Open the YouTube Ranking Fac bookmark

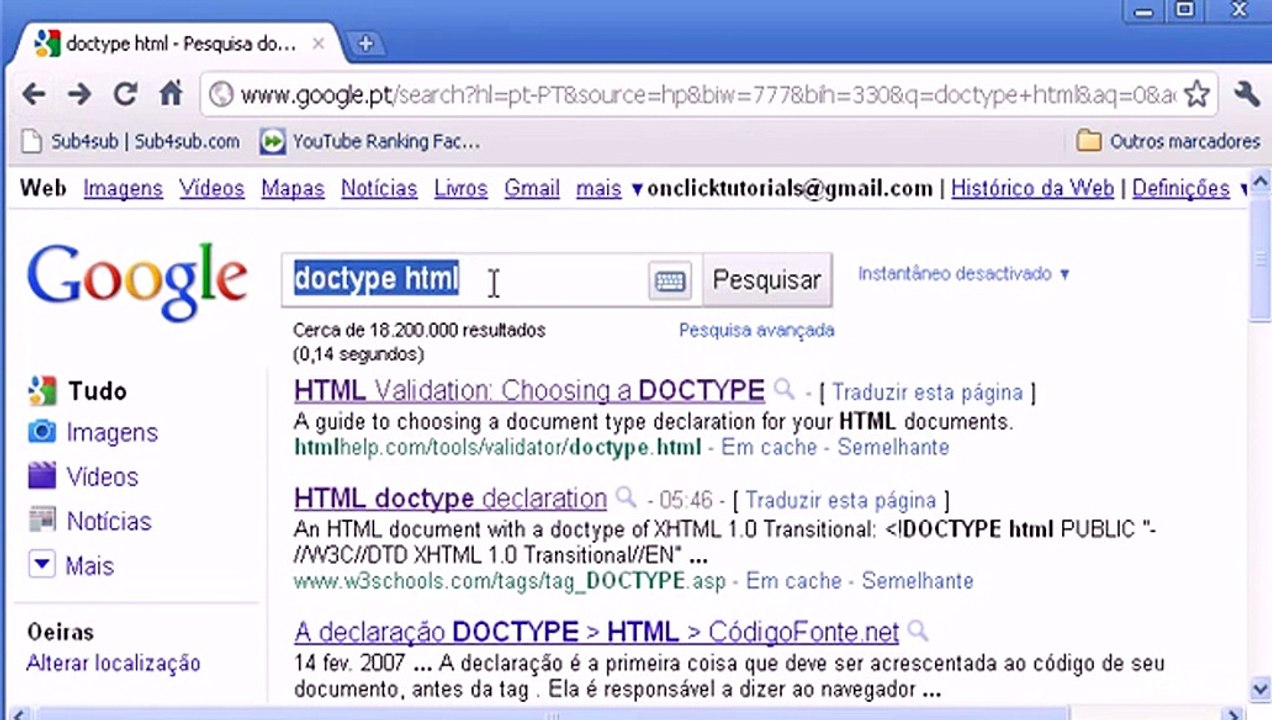[x=370, y=141]
